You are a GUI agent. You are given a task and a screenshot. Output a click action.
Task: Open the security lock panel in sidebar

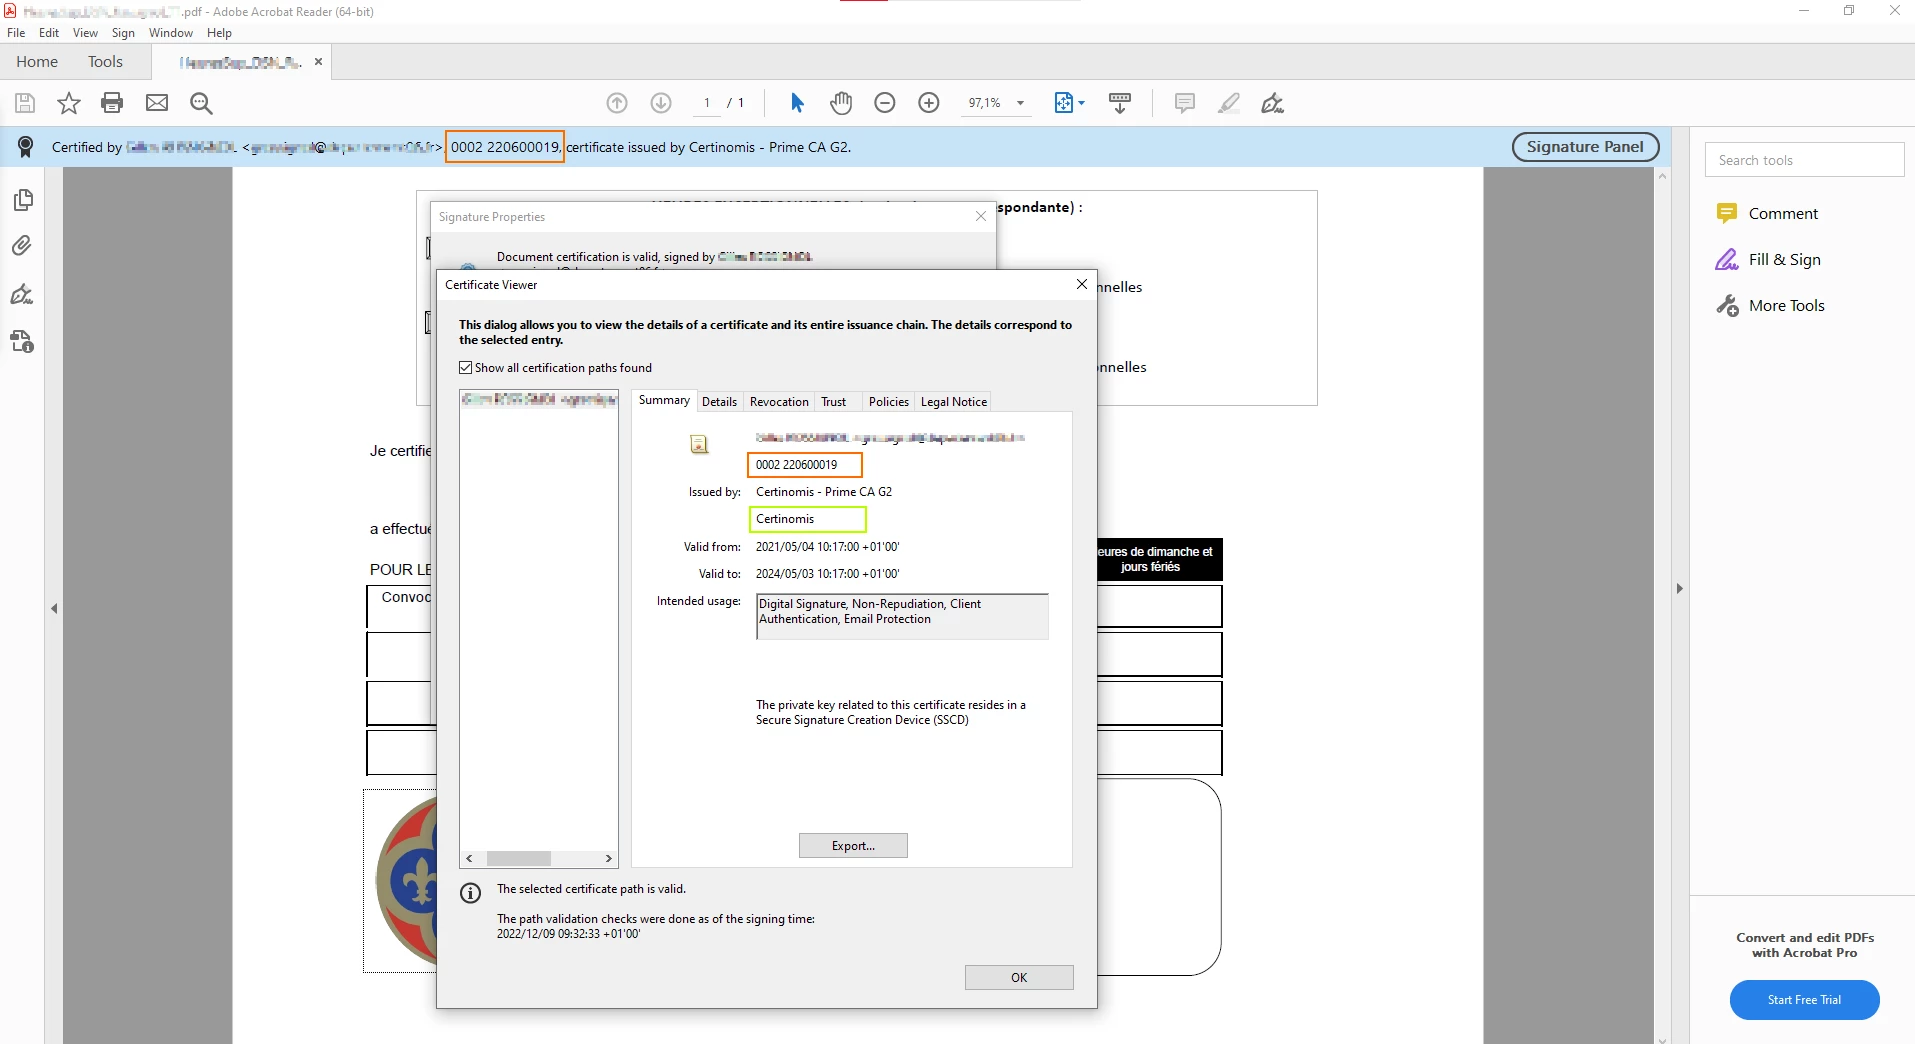pyautogui.click(x=22, y=342)
